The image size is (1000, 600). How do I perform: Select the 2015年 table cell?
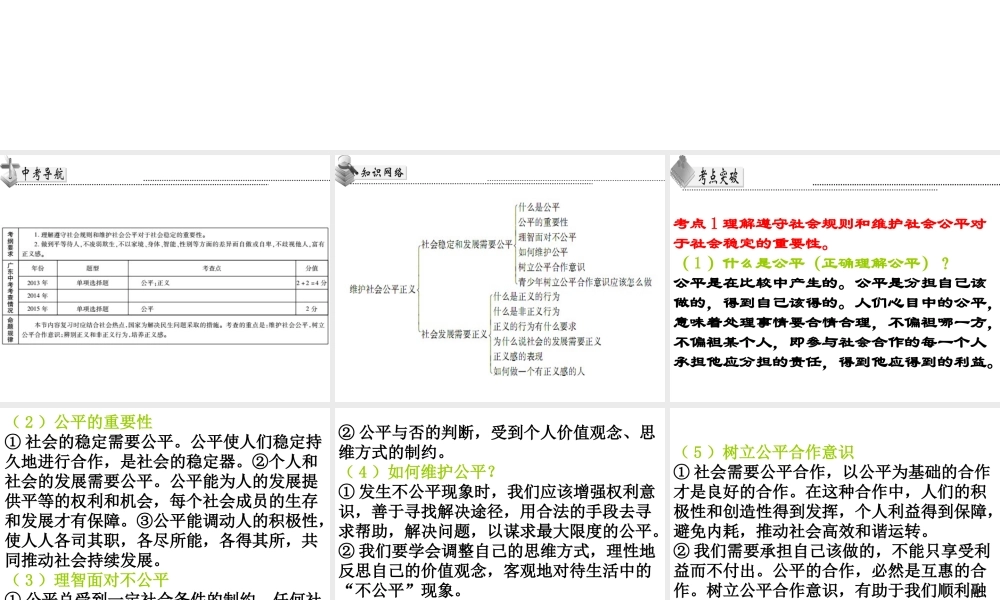38,309
